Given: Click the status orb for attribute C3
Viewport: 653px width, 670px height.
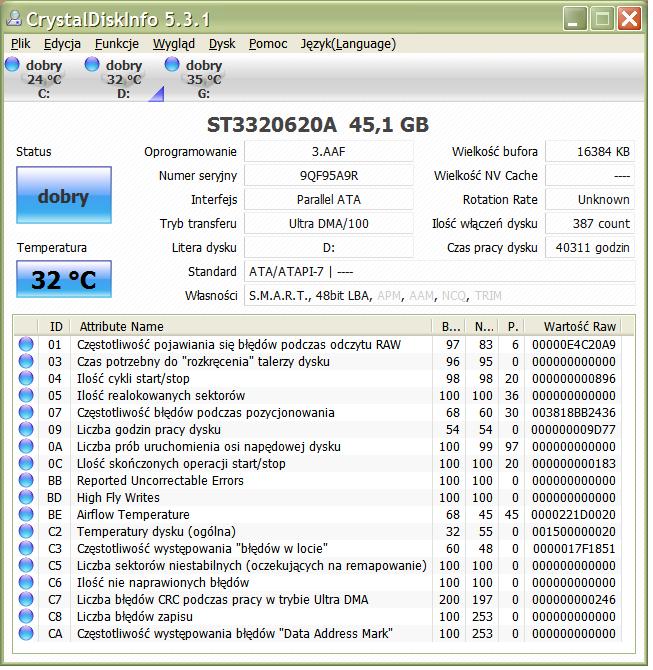Looking at the screenshot, I should pyautogui.click(x=26, y=549).
